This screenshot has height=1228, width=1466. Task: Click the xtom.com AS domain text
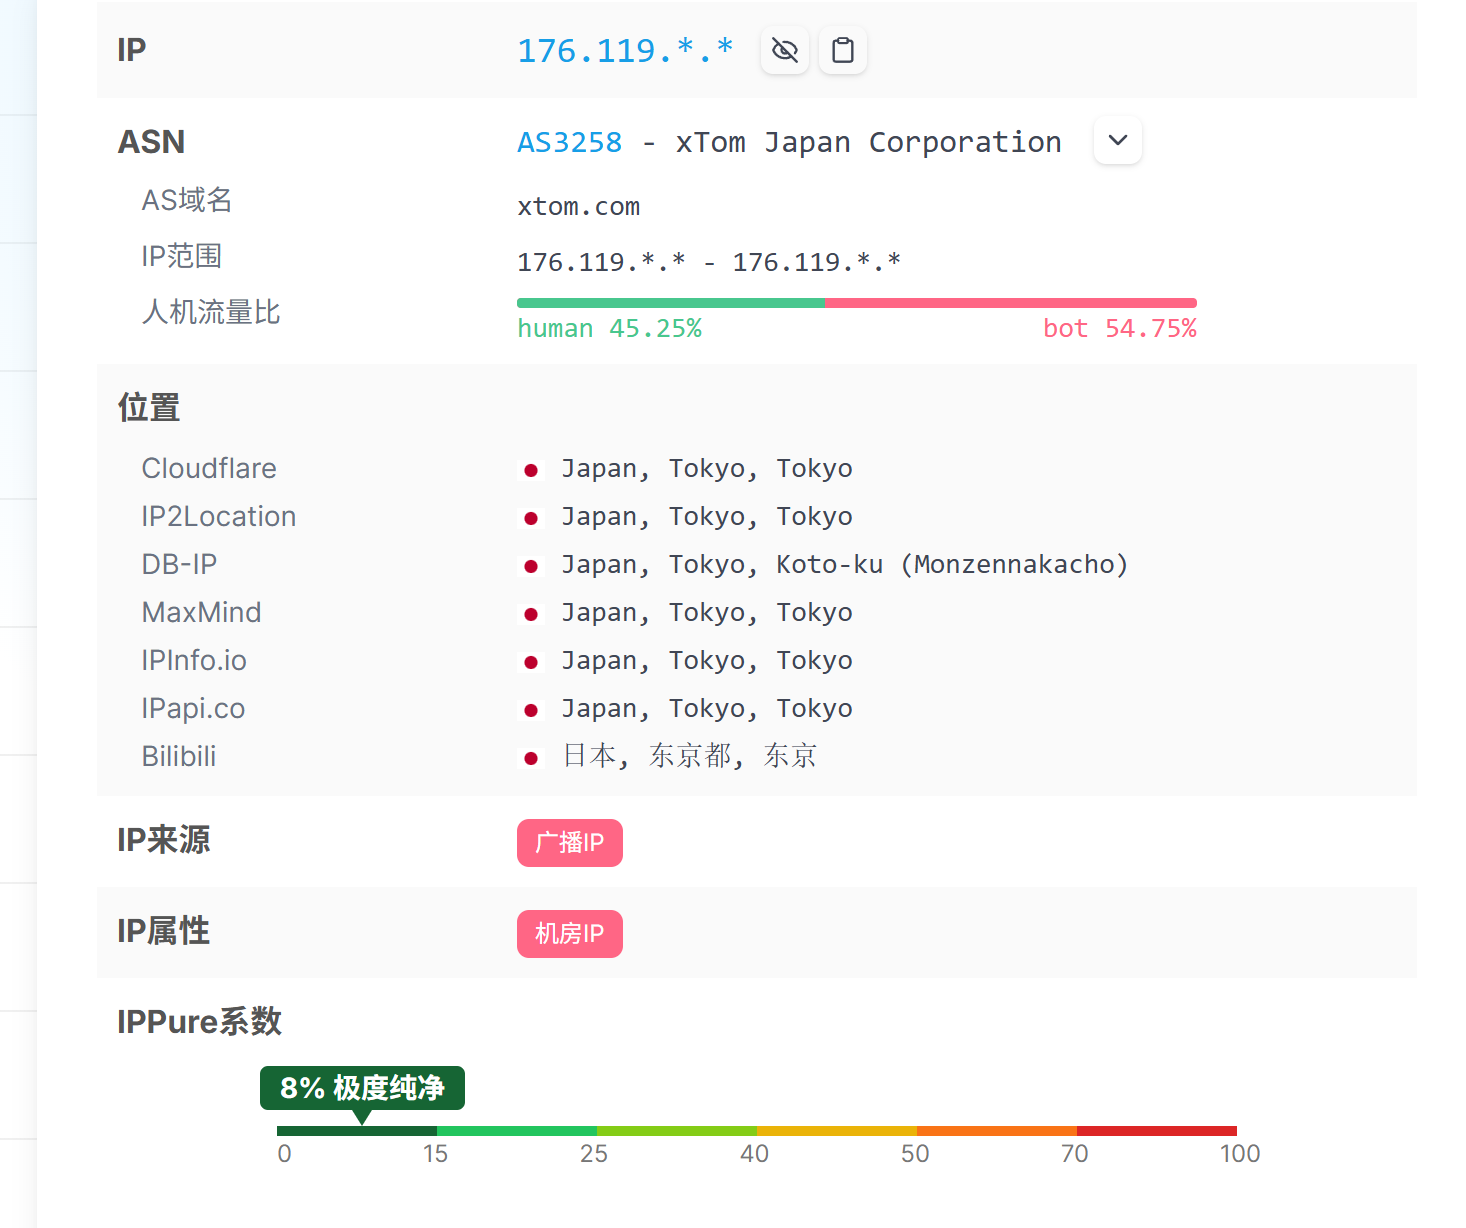click(x=578, y=207)
